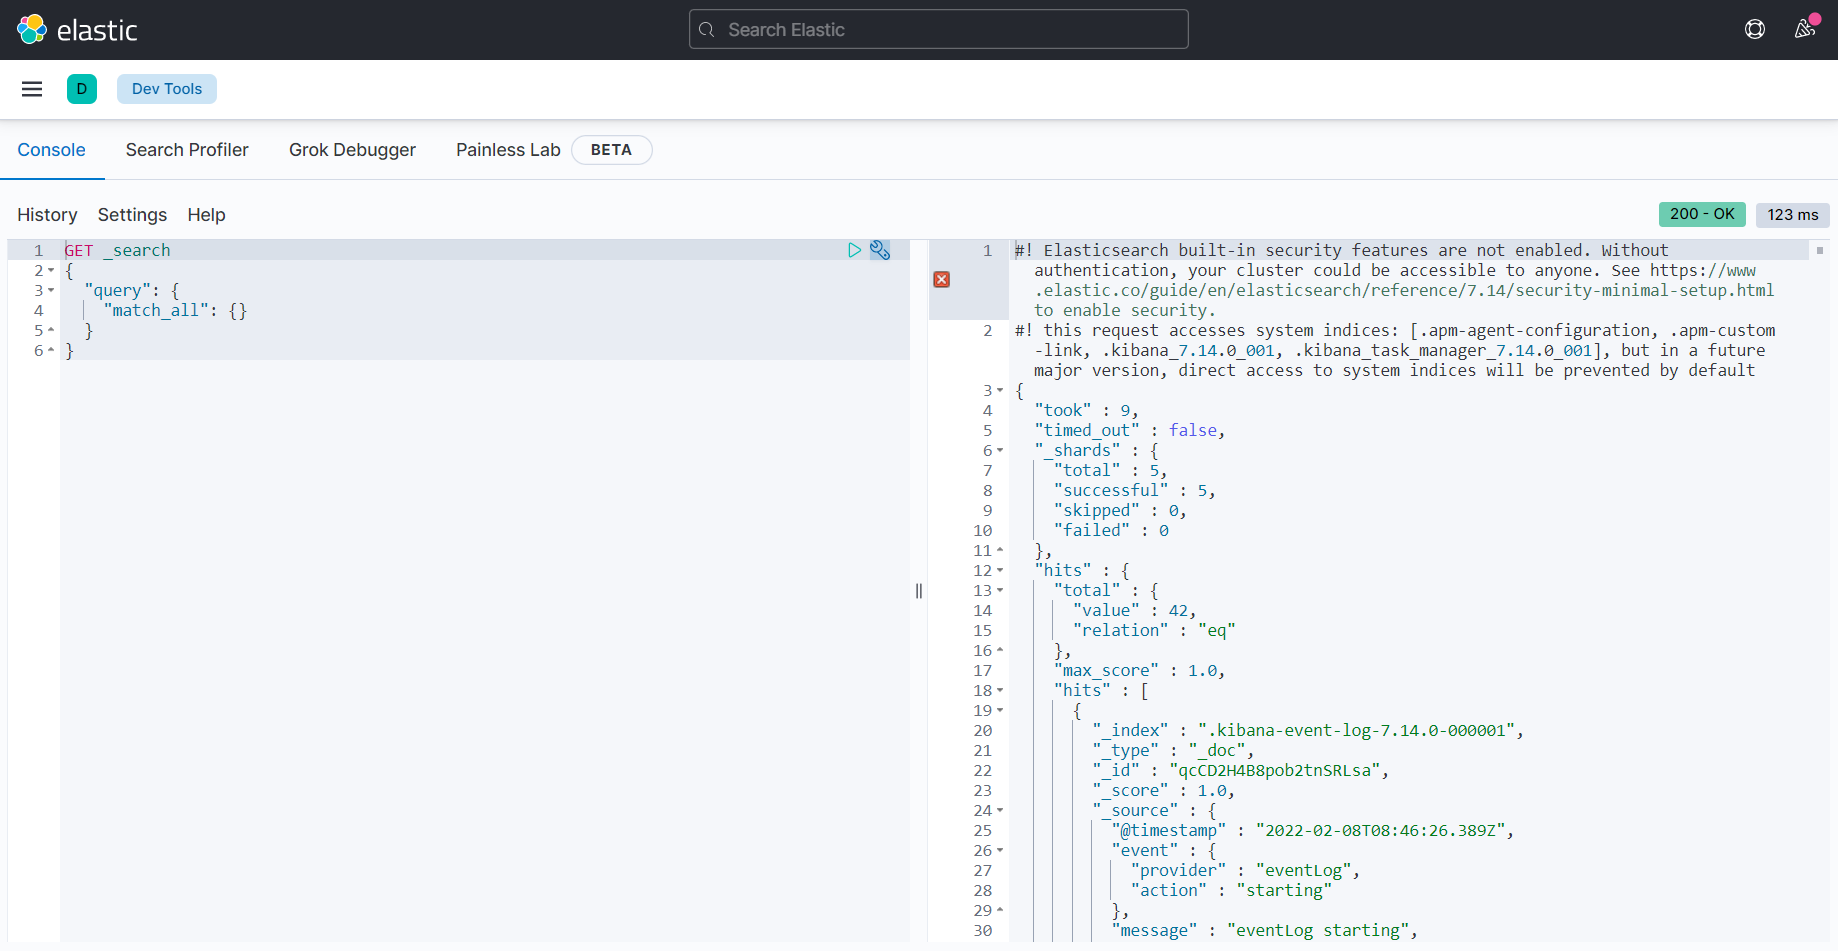Collapse the fold at output line 19
Screen dimensions: 1838x951
point(1000,710)
